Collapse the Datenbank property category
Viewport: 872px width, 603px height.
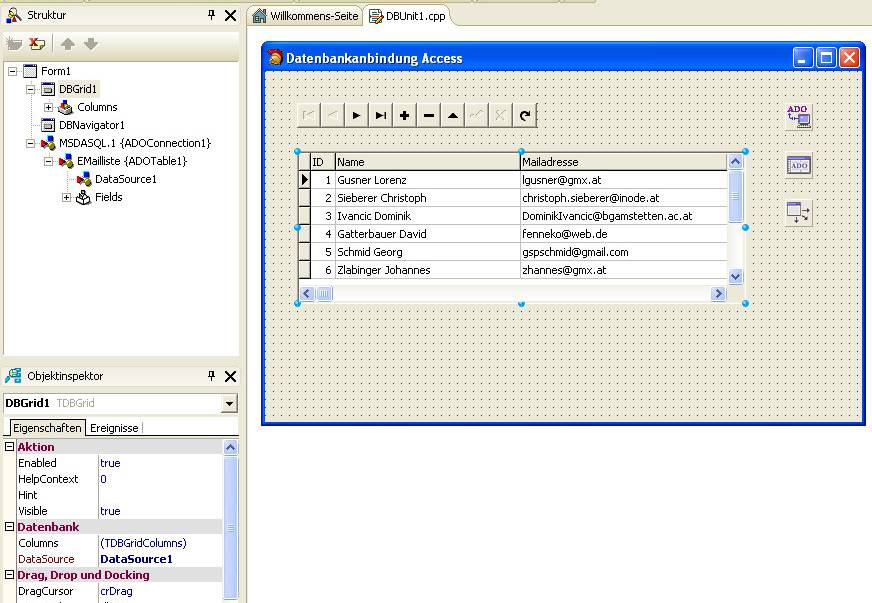point(10,527)
